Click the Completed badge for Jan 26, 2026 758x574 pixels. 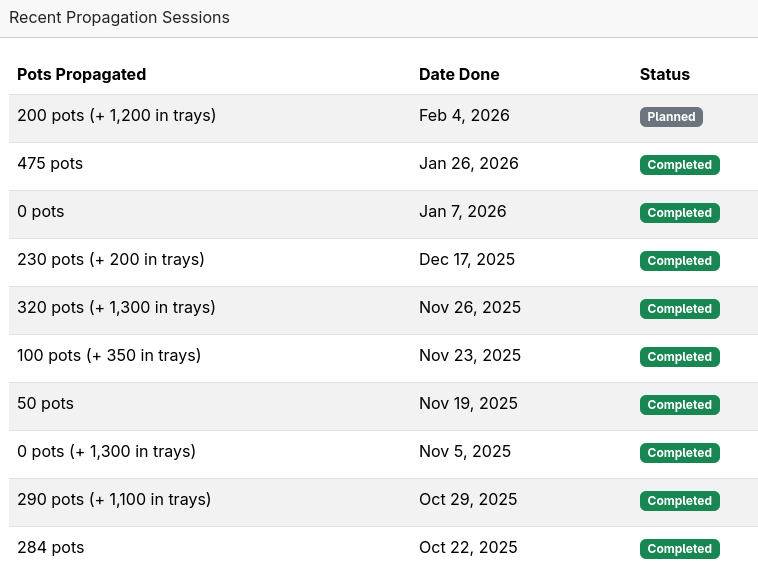(x=679, y=165)
